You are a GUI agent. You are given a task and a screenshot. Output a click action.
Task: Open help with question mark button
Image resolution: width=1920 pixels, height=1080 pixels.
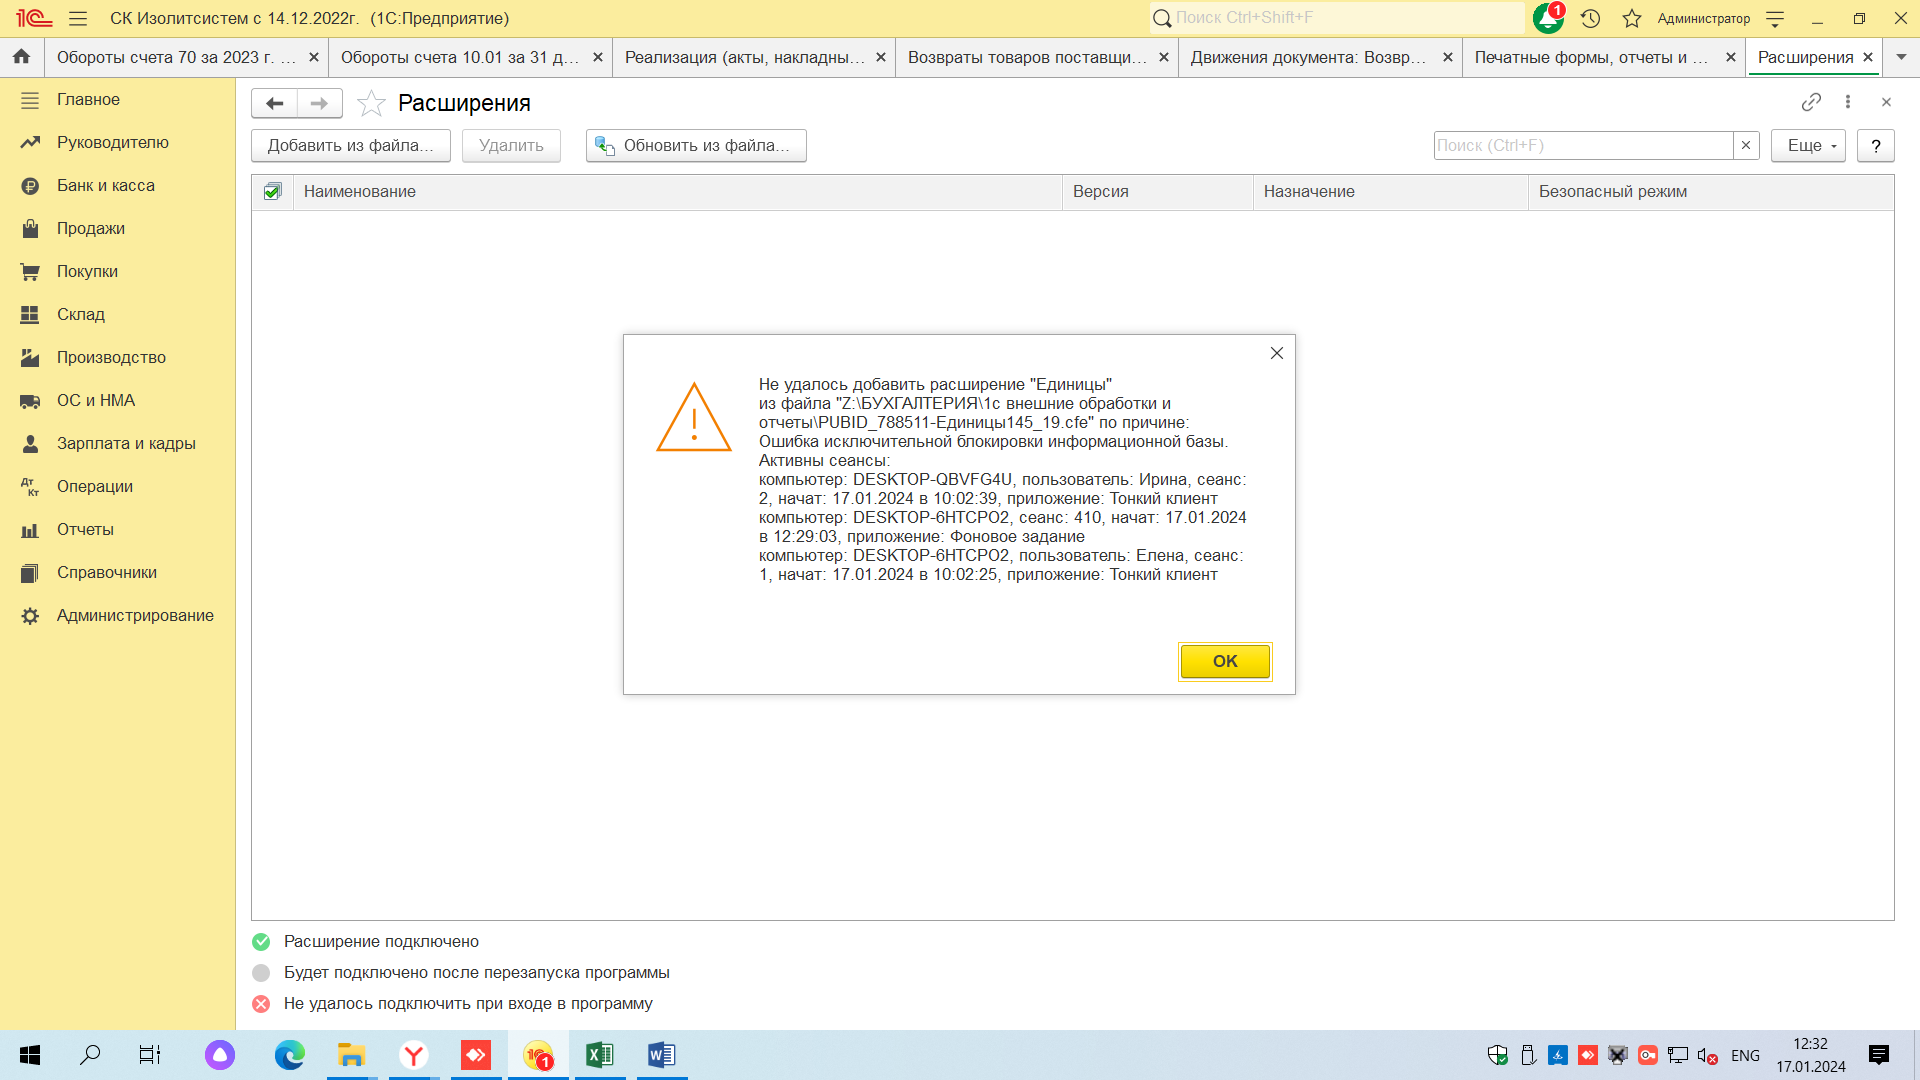pos(1876,145)
